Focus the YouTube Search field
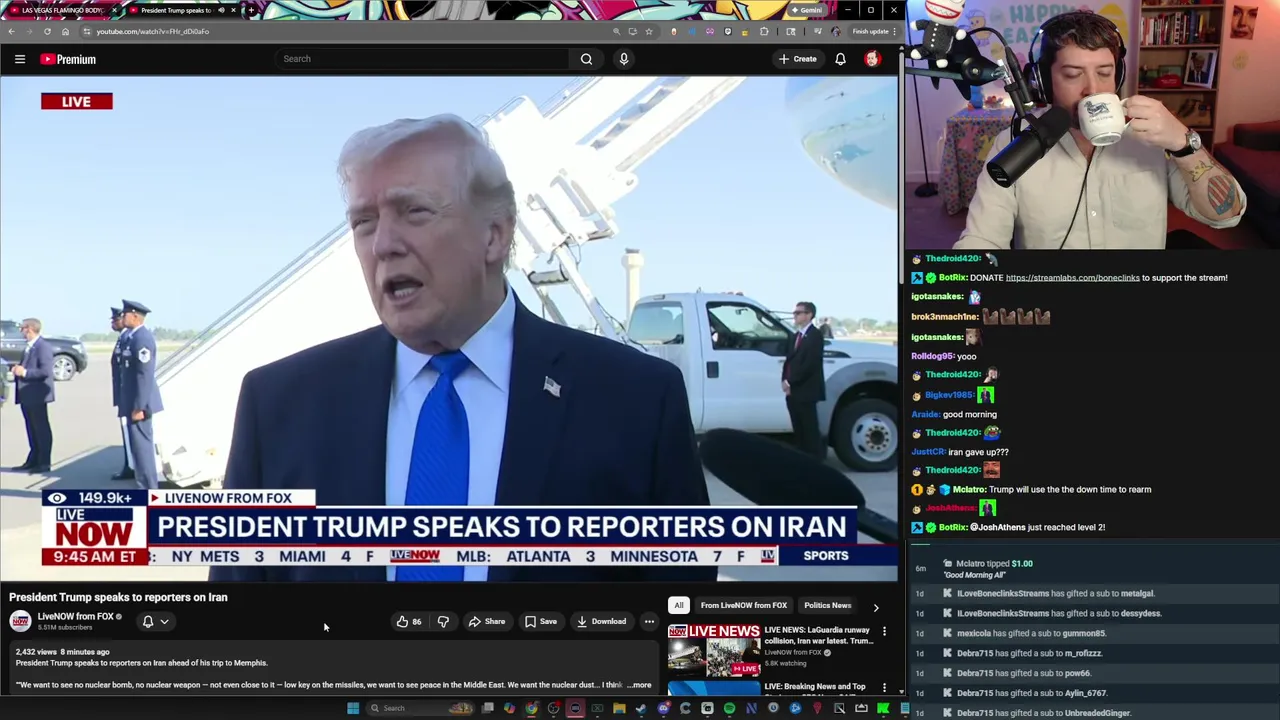Viewport: 1280px width, 720px height. 422,59
